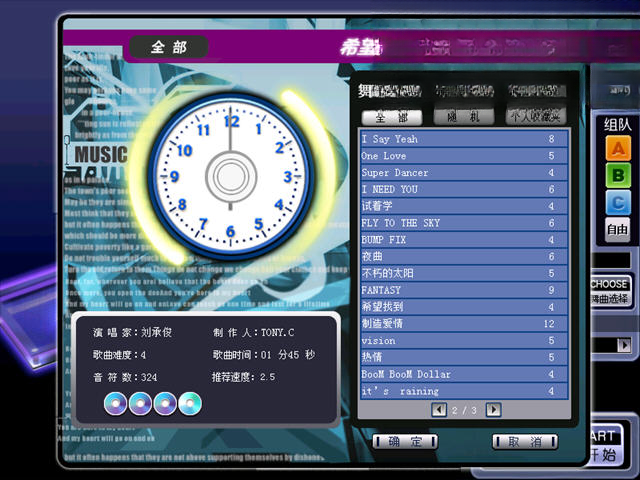Select song 'it's raining'
Viewport: 640px width, 480px height.
tap(464, 391)
